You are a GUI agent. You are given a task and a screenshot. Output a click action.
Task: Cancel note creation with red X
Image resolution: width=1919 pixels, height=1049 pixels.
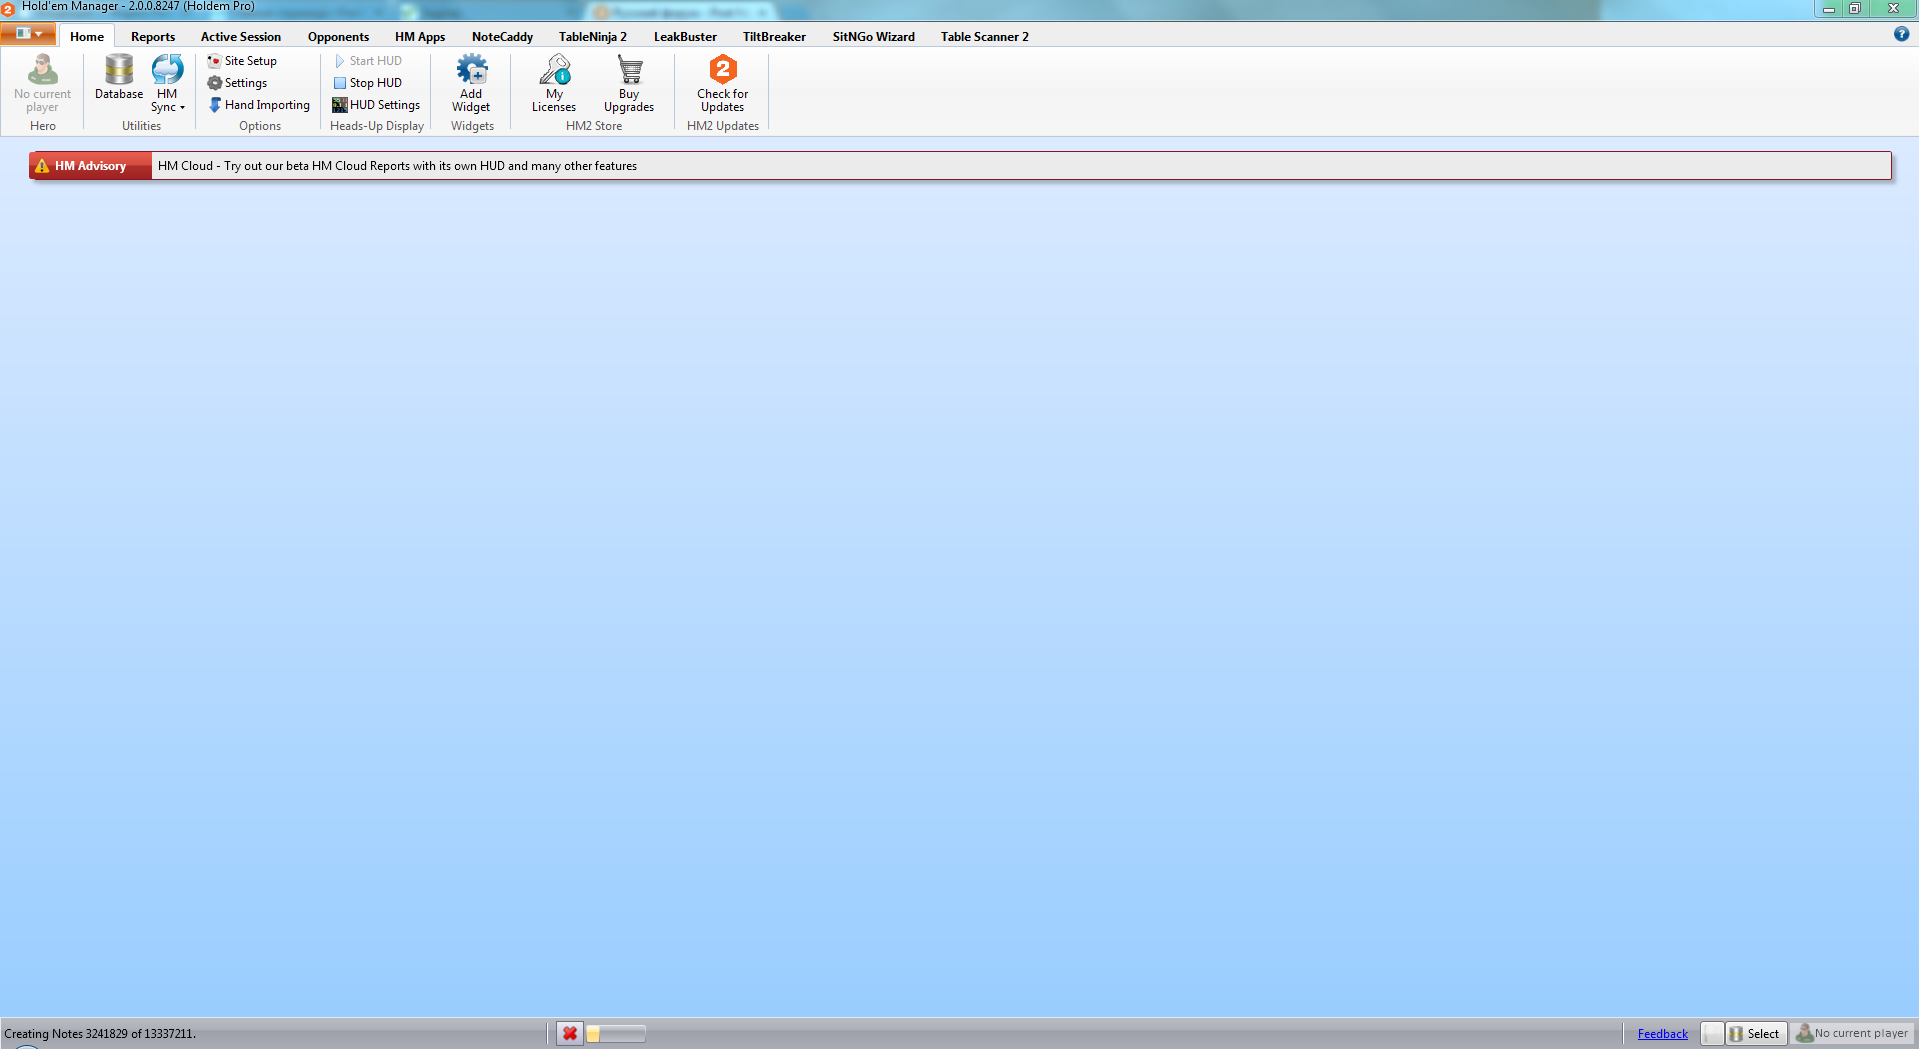point(570,1033)
